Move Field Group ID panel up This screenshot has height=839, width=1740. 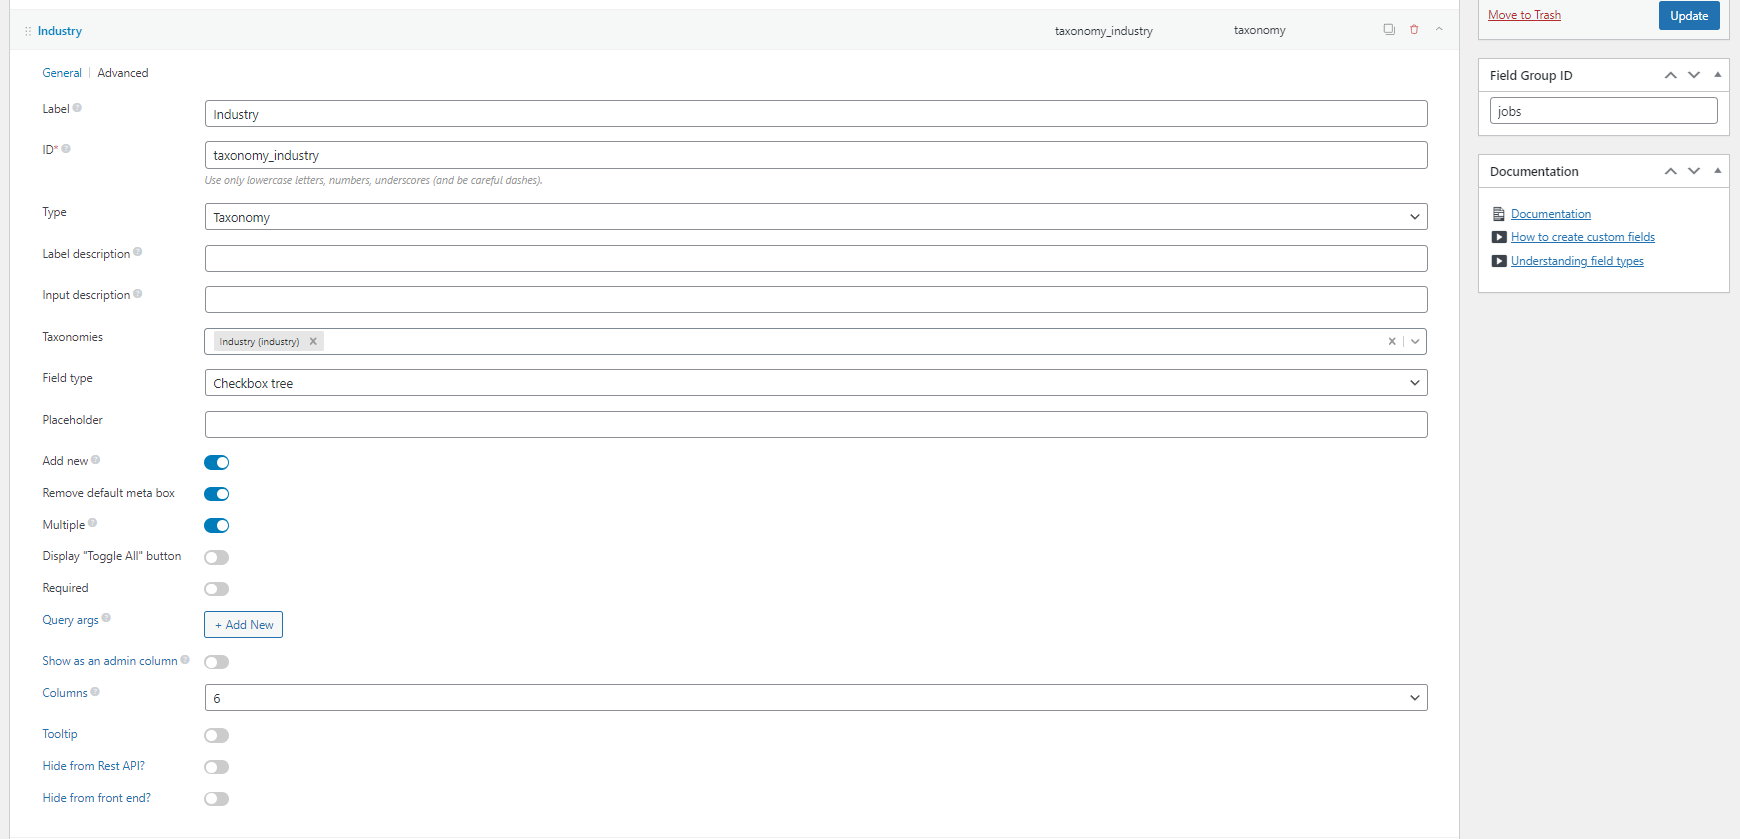click(x=1670, y=75)
